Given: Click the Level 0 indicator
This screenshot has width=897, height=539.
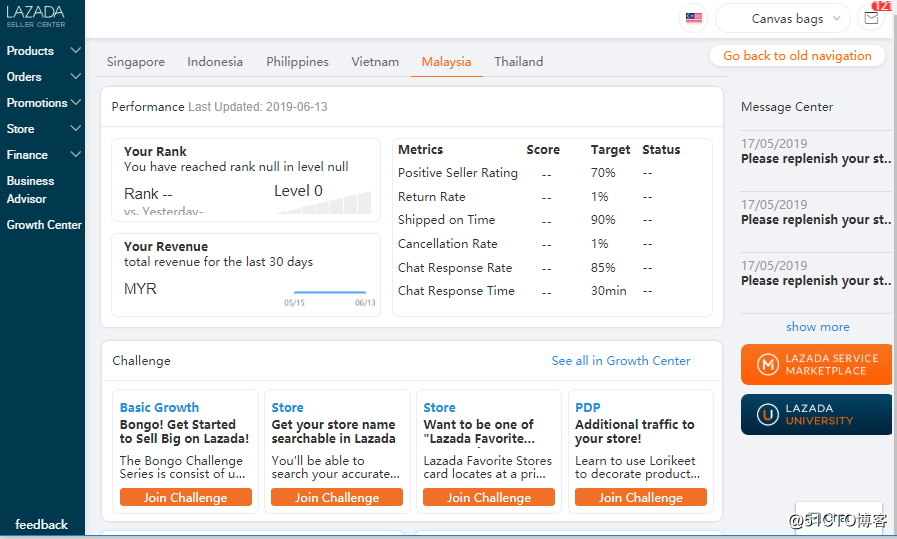Looking at the screenshot, I should coord(298,191).
